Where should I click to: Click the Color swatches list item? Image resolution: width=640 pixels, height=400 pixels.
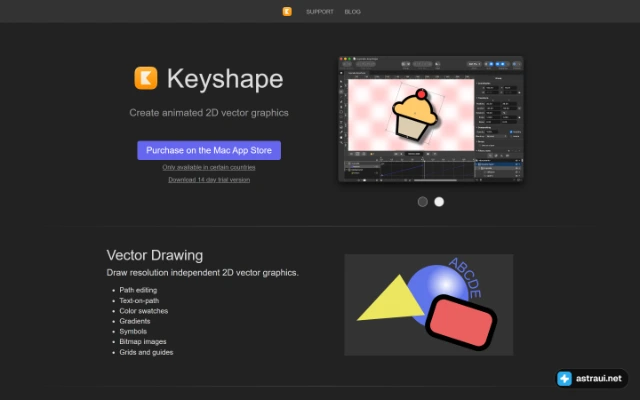(x=144, y=311)
